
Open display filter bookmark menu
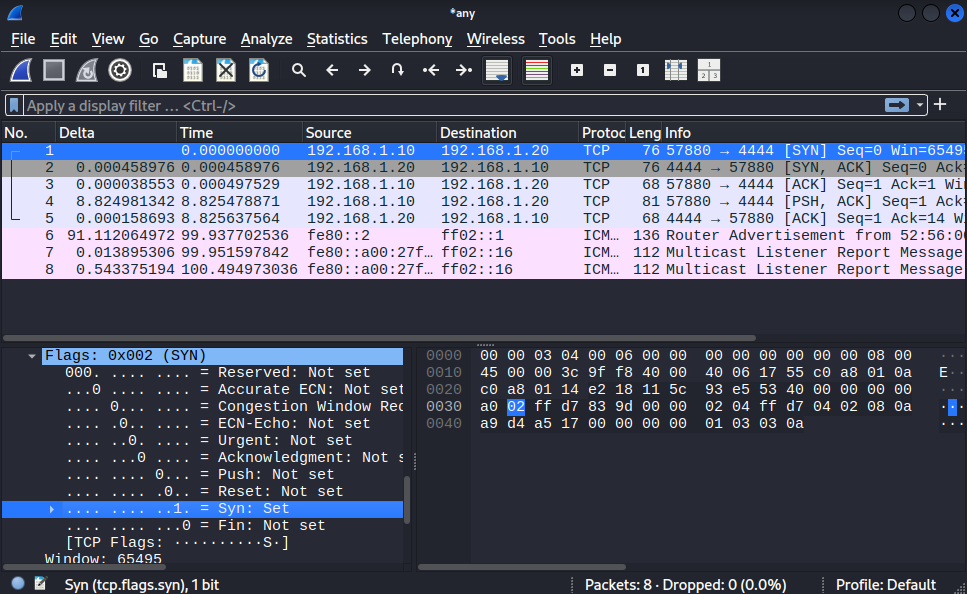tap(14, 105)
